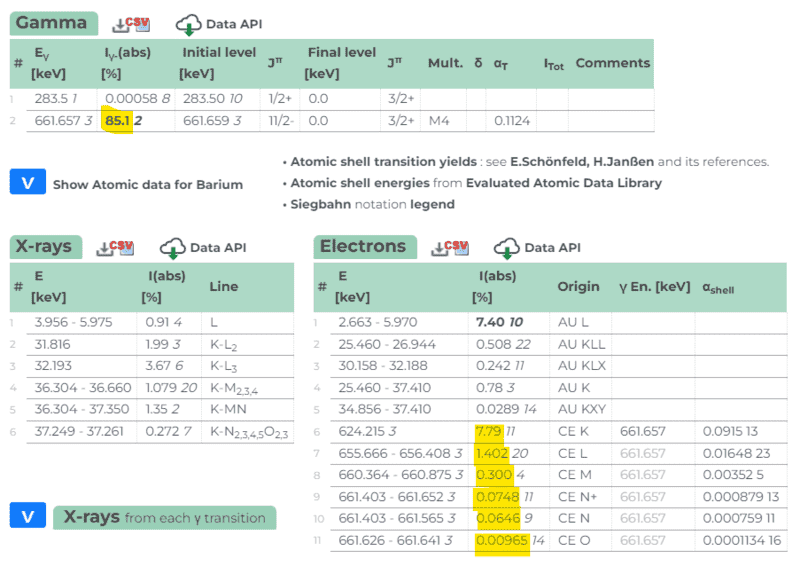Open Data API for X-rays table
The width and height of the screenshot is (800, 566).
203,248
